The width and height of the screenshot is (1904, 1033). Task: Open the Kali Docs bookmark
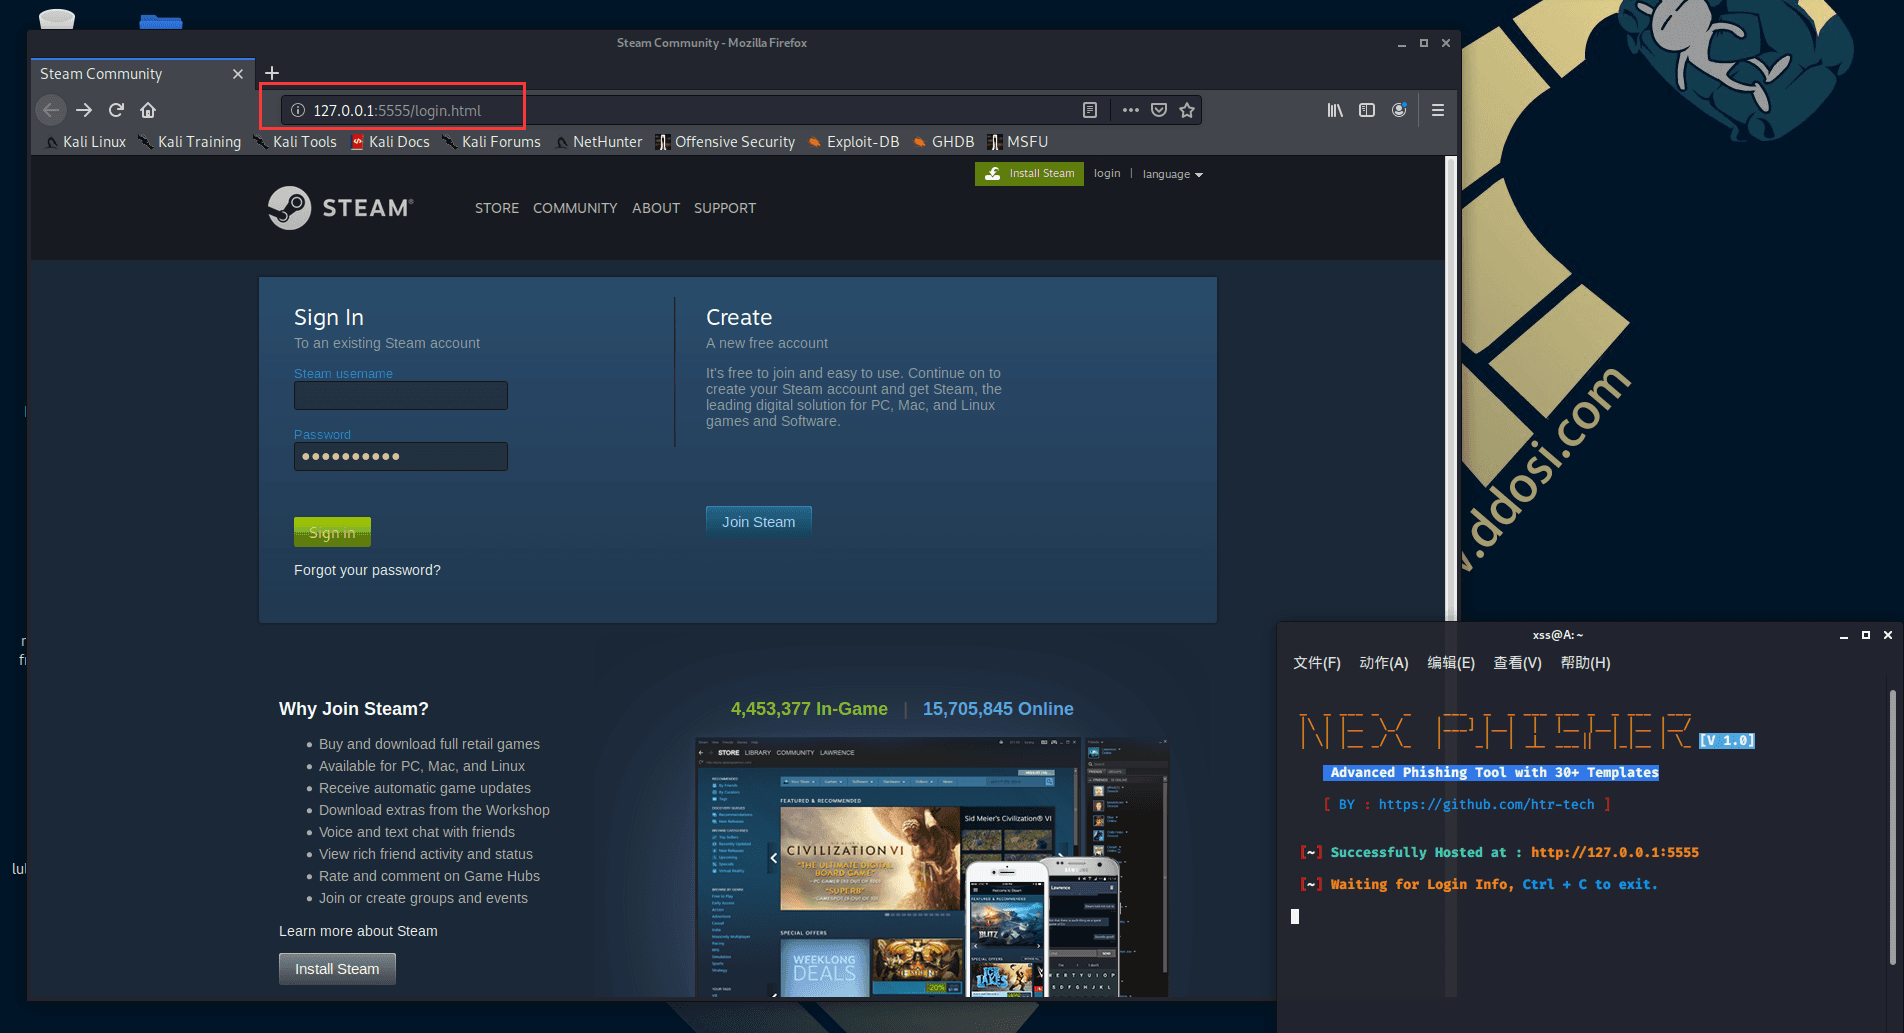tap(390, 142)
